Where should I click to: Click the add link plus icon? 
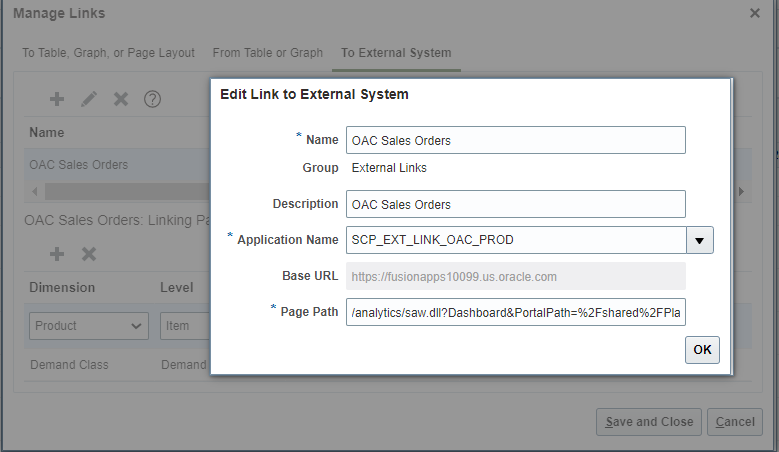point(57,99)
